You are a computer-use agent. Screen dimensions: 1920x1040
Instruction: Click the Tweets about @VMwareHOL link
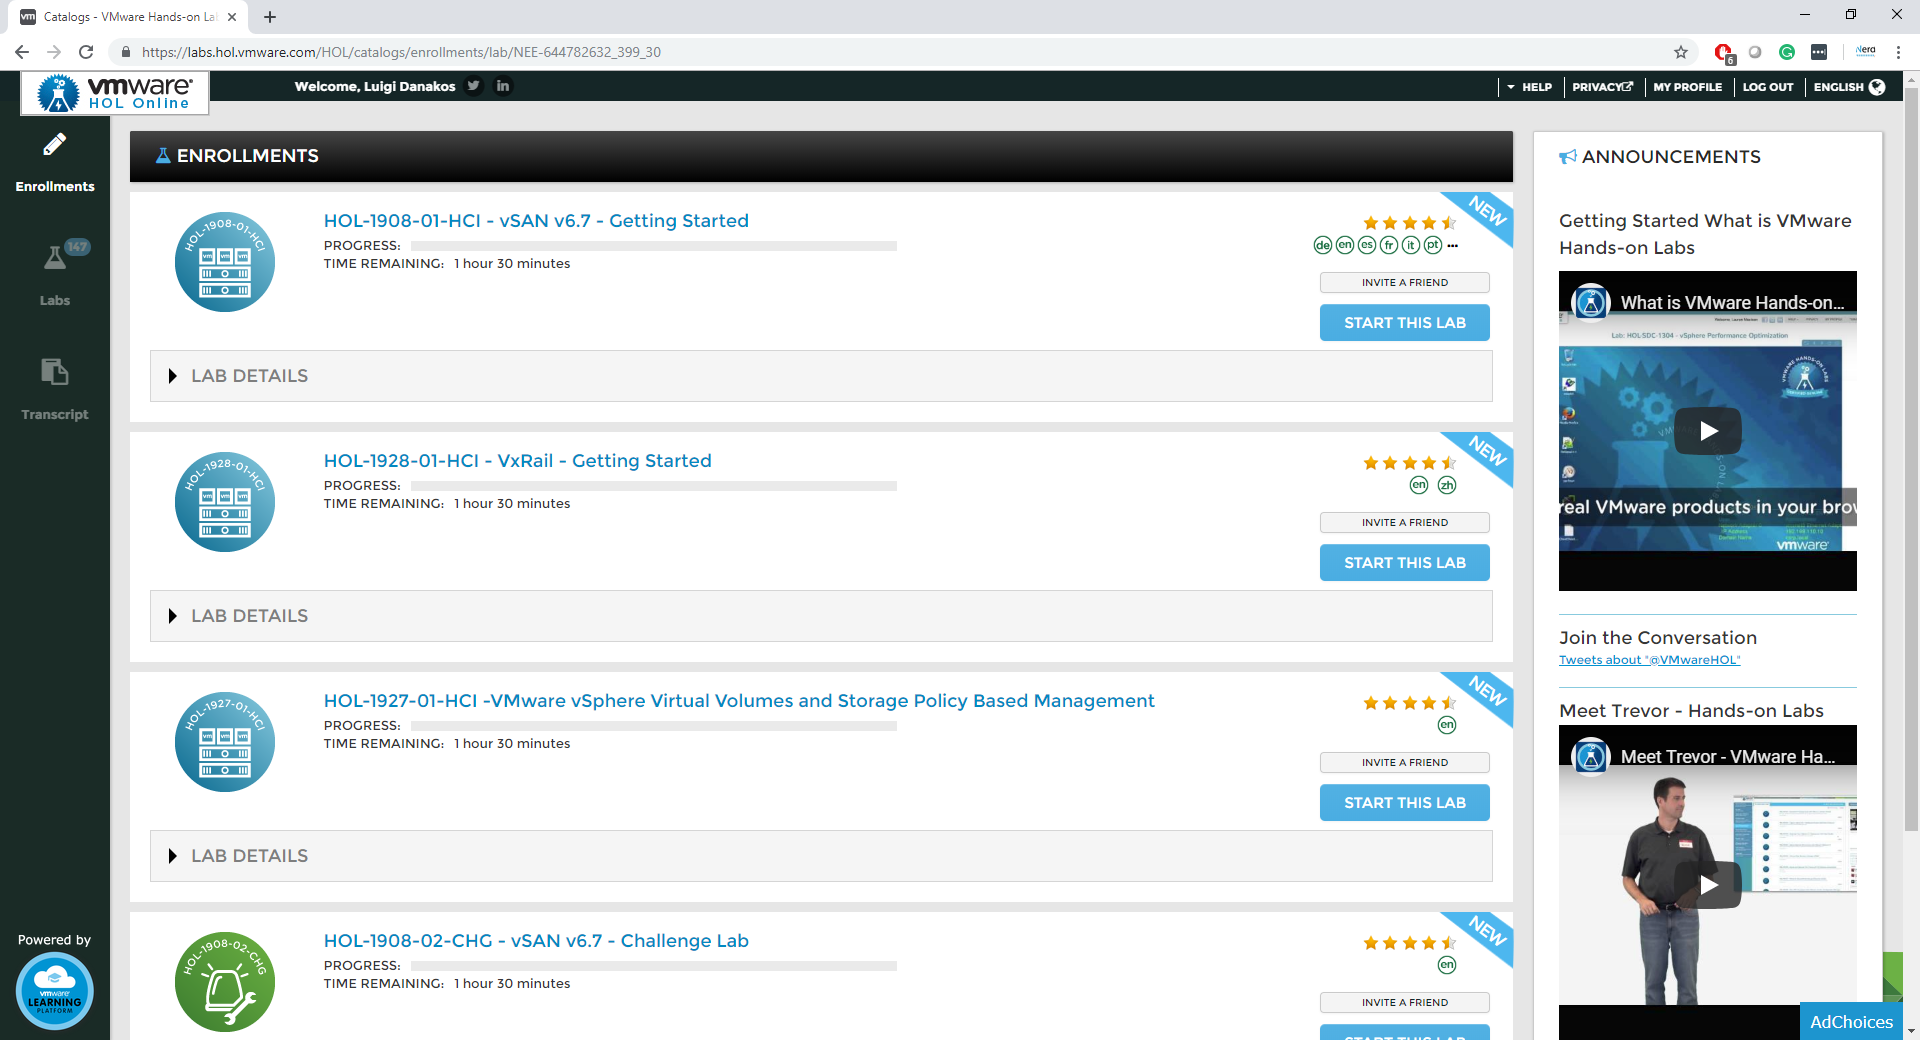pos(1649,660)
